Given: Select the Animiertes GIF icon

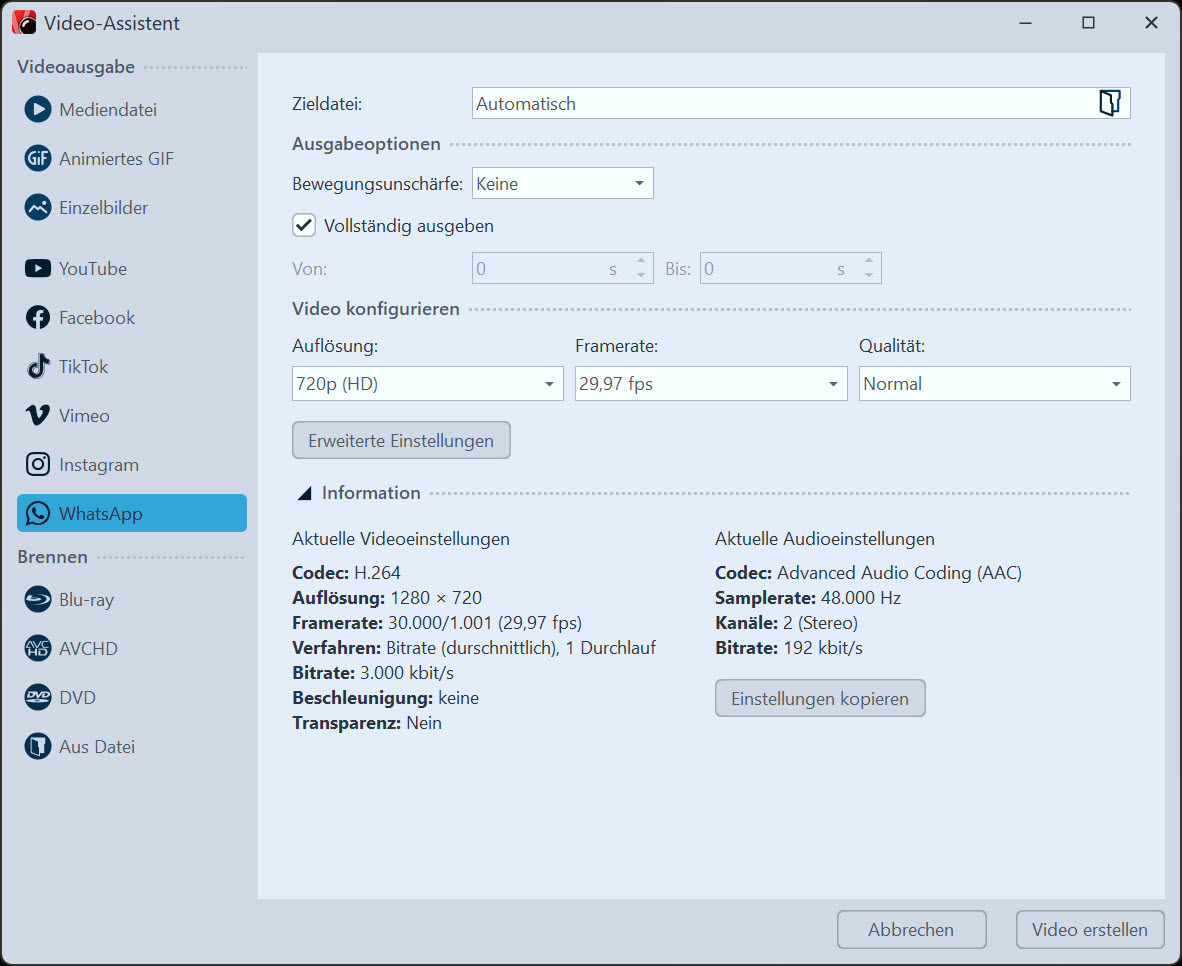Looking at the screenshot, I should [38, 159].
